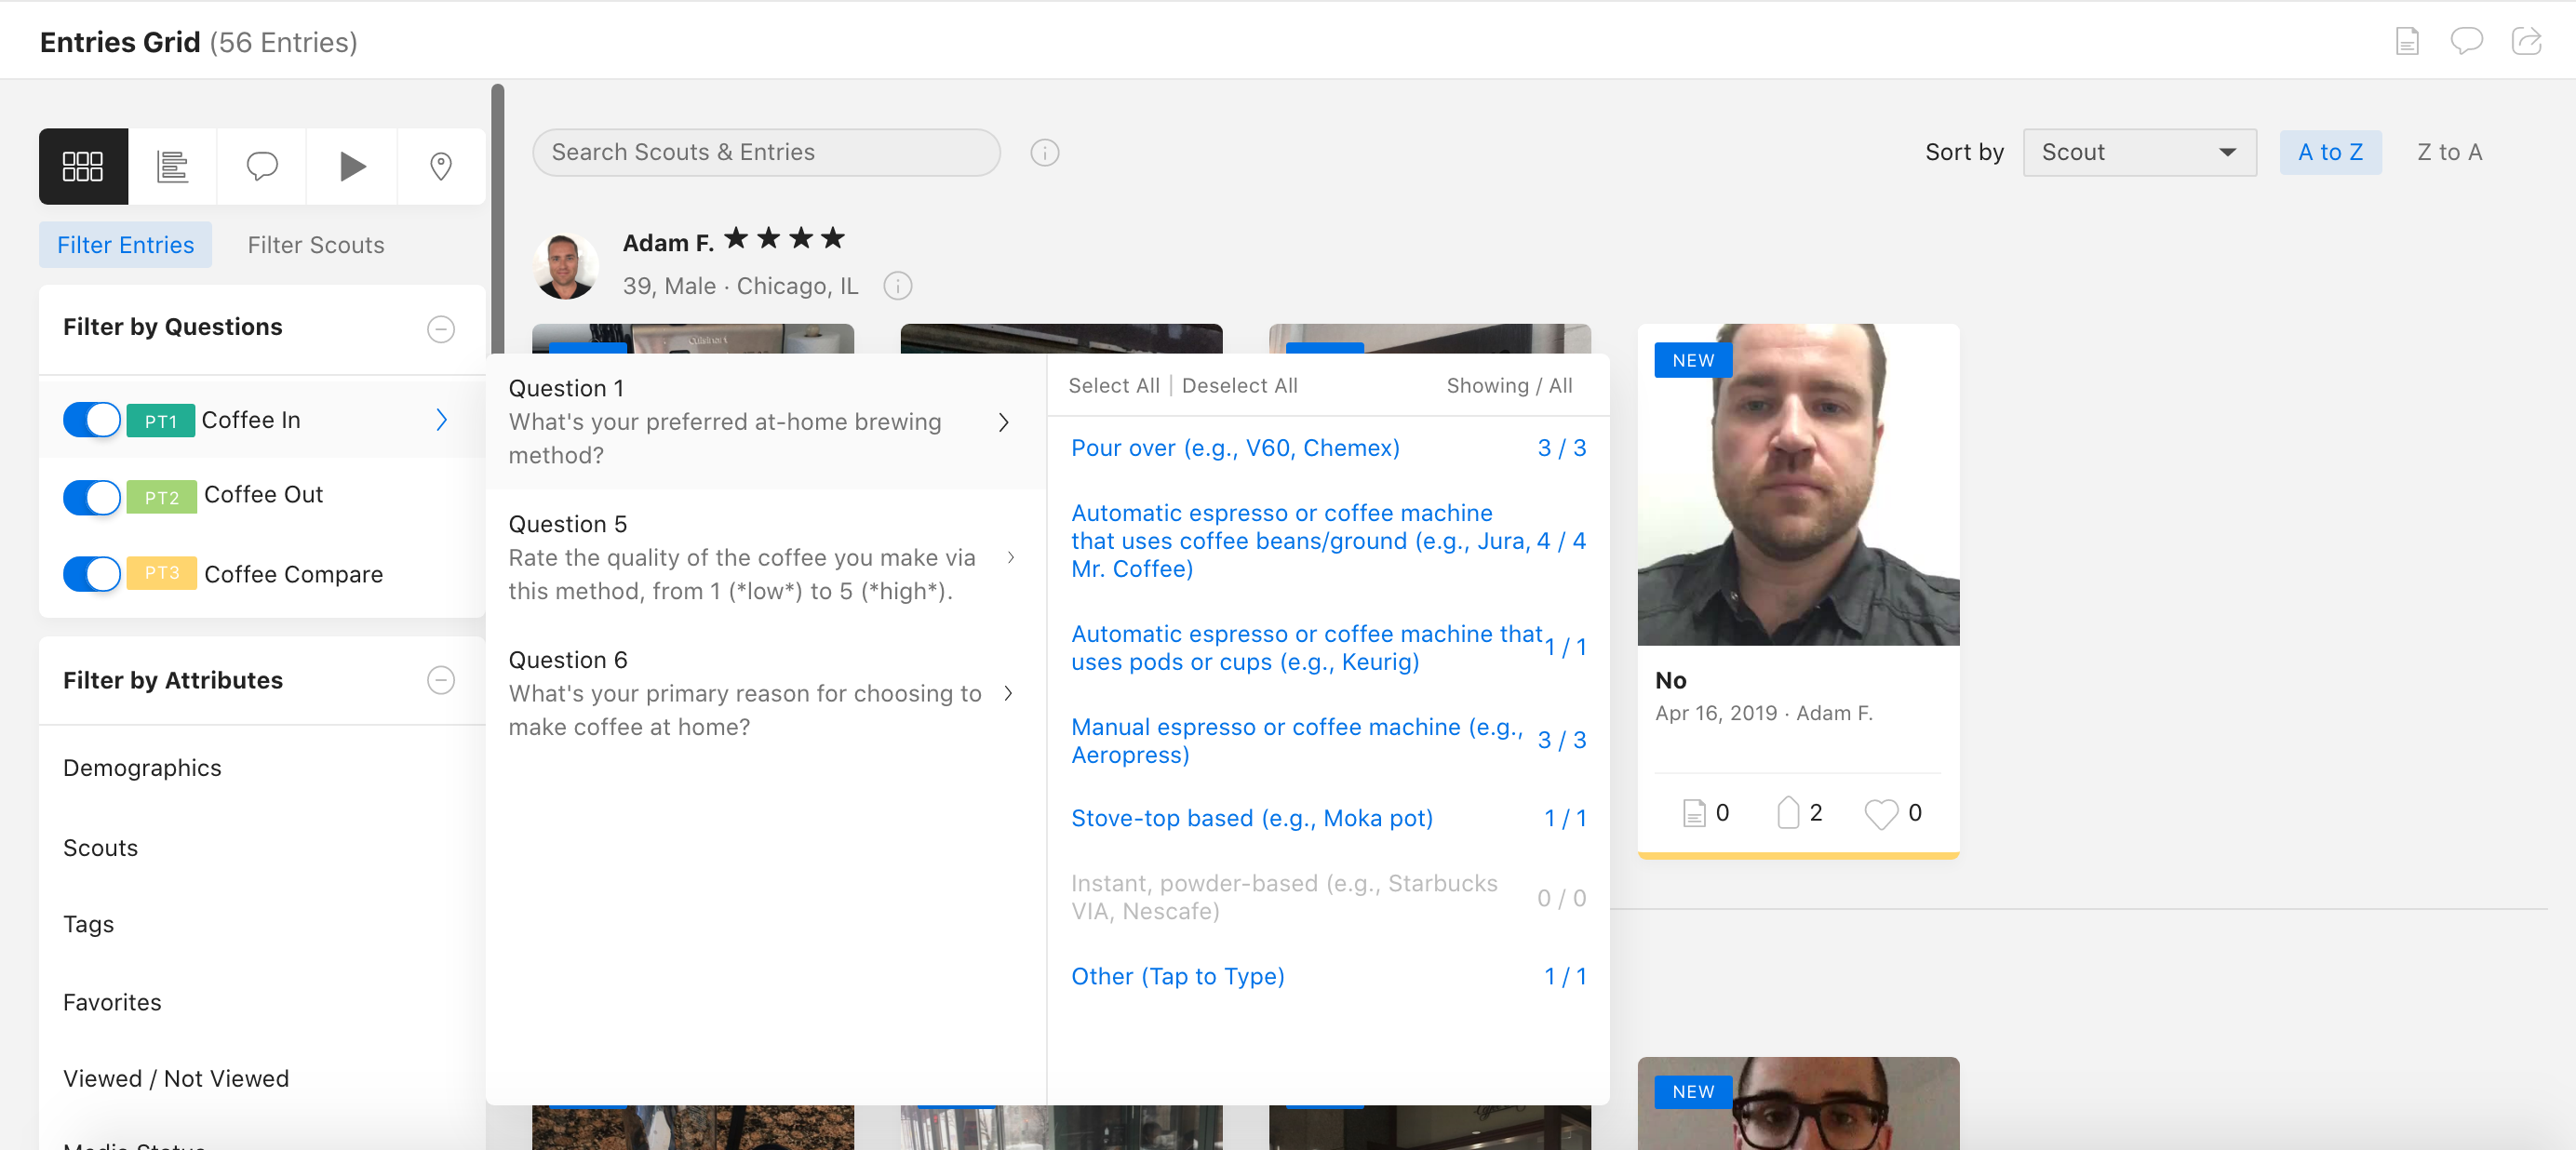The image size is (2576, 1150).
Task: Sort entries Z to A
Action: coord(2449,153)
